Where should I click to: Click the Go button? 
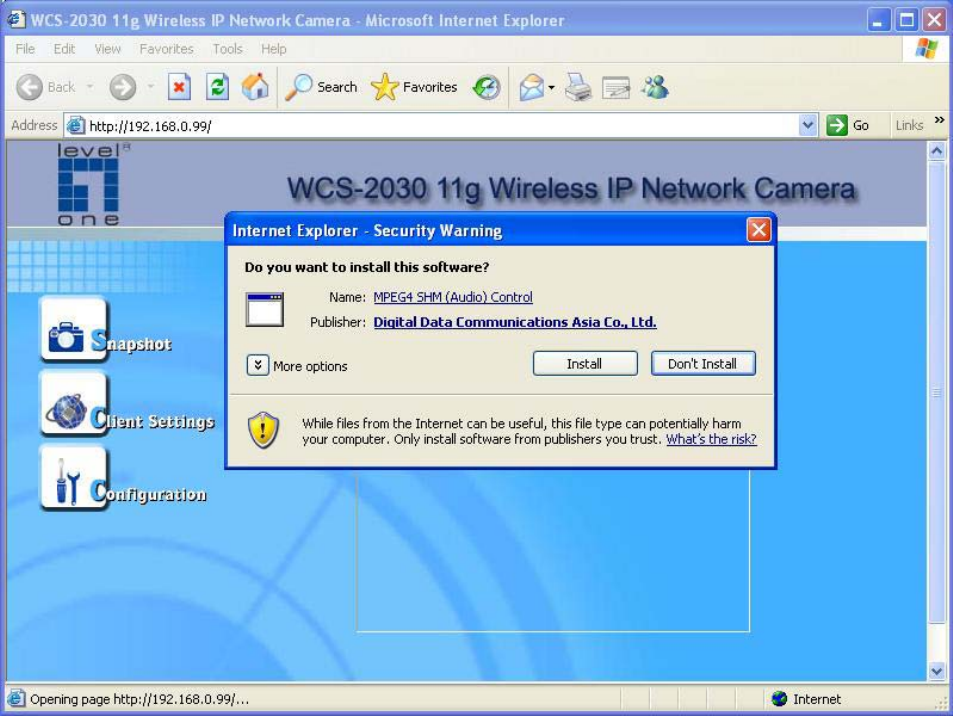(848, 125)
